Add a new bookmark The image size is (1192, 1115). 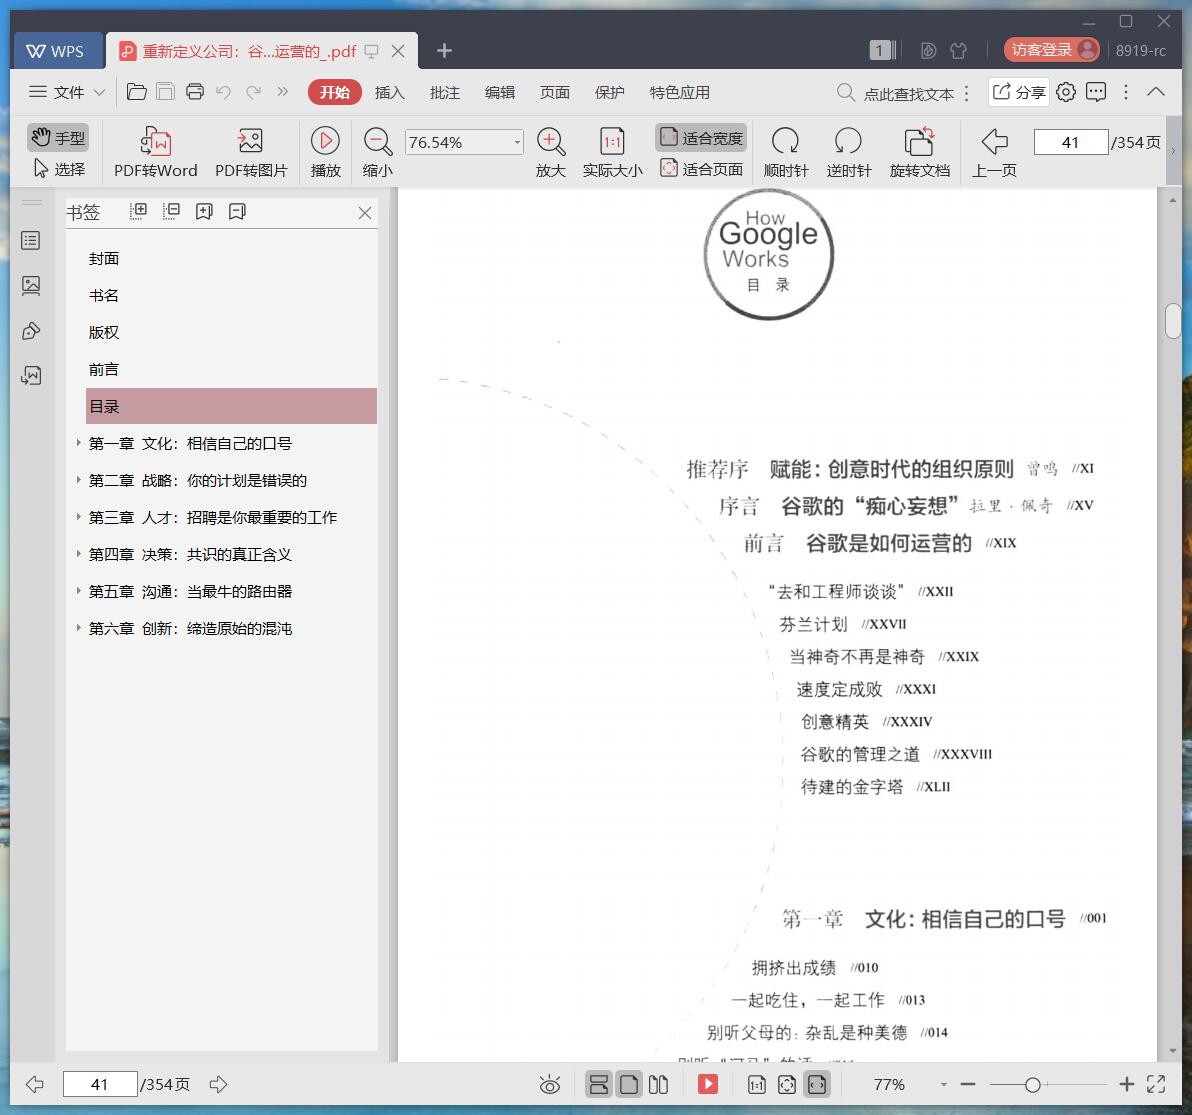pos(204,211)
